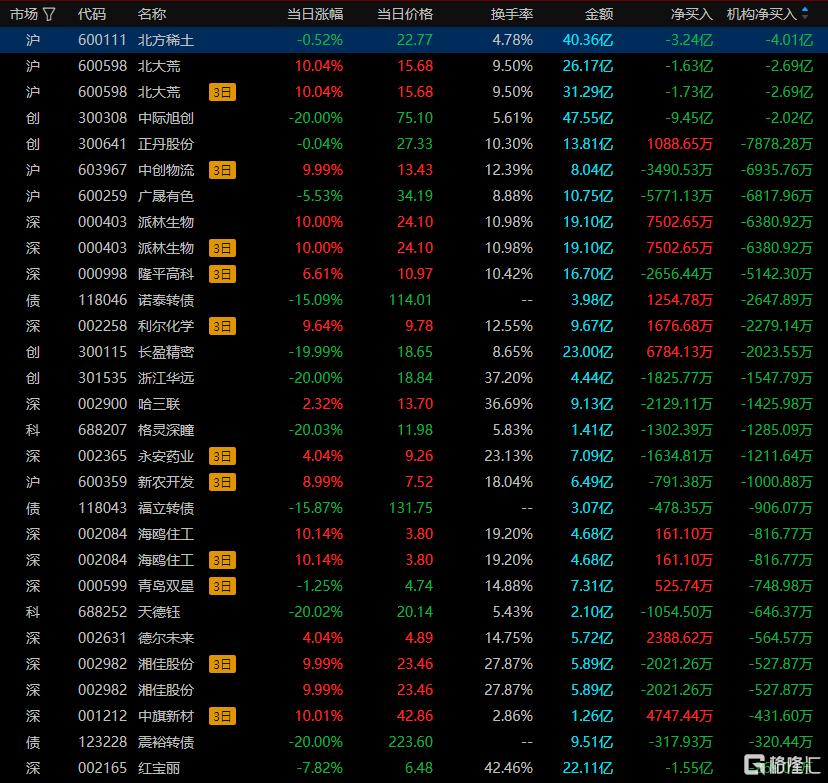The image size is (828, 783).
Task: Open the 中际旭创 row
Action: (414, 118)
